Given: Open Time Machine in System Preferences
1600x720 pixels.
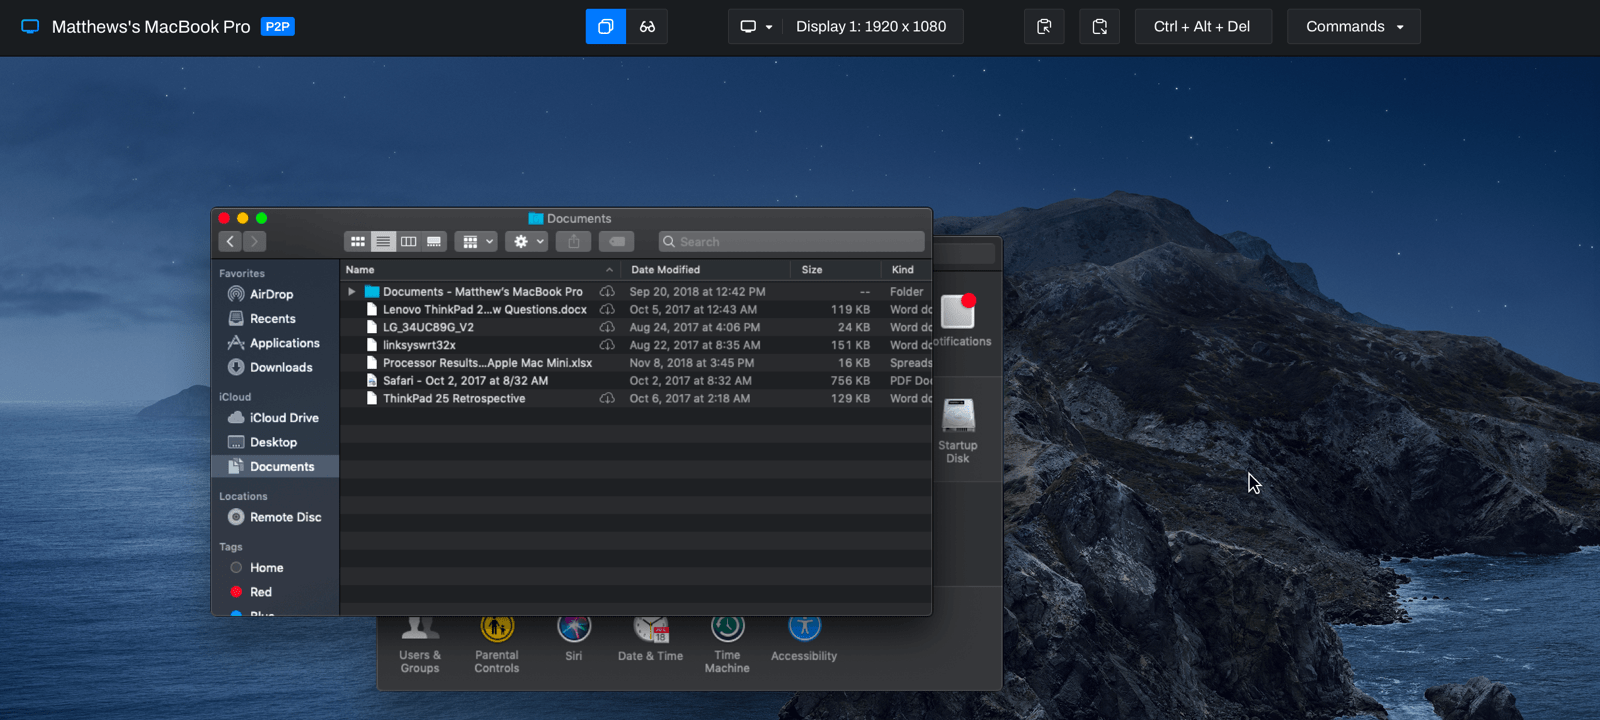Looking at the screenshot, I should click(x=727, y=645).
